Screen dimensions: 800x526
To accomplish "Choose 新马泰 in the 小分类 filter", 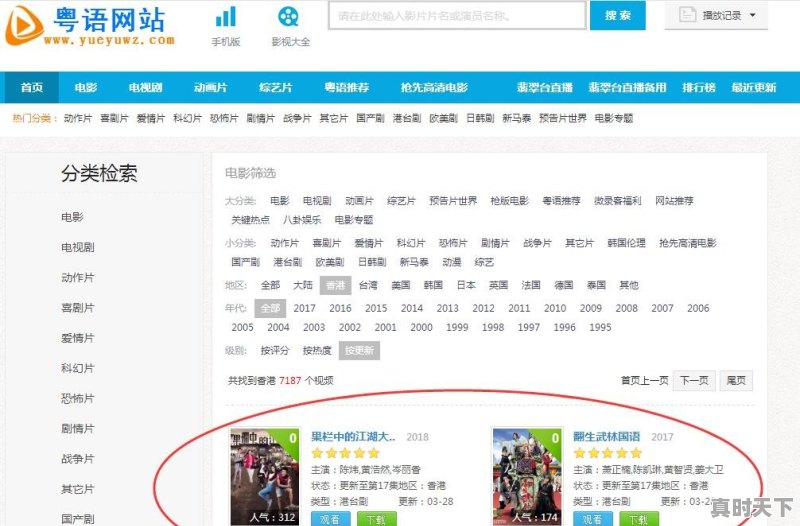I will click(x=414, y=262).
